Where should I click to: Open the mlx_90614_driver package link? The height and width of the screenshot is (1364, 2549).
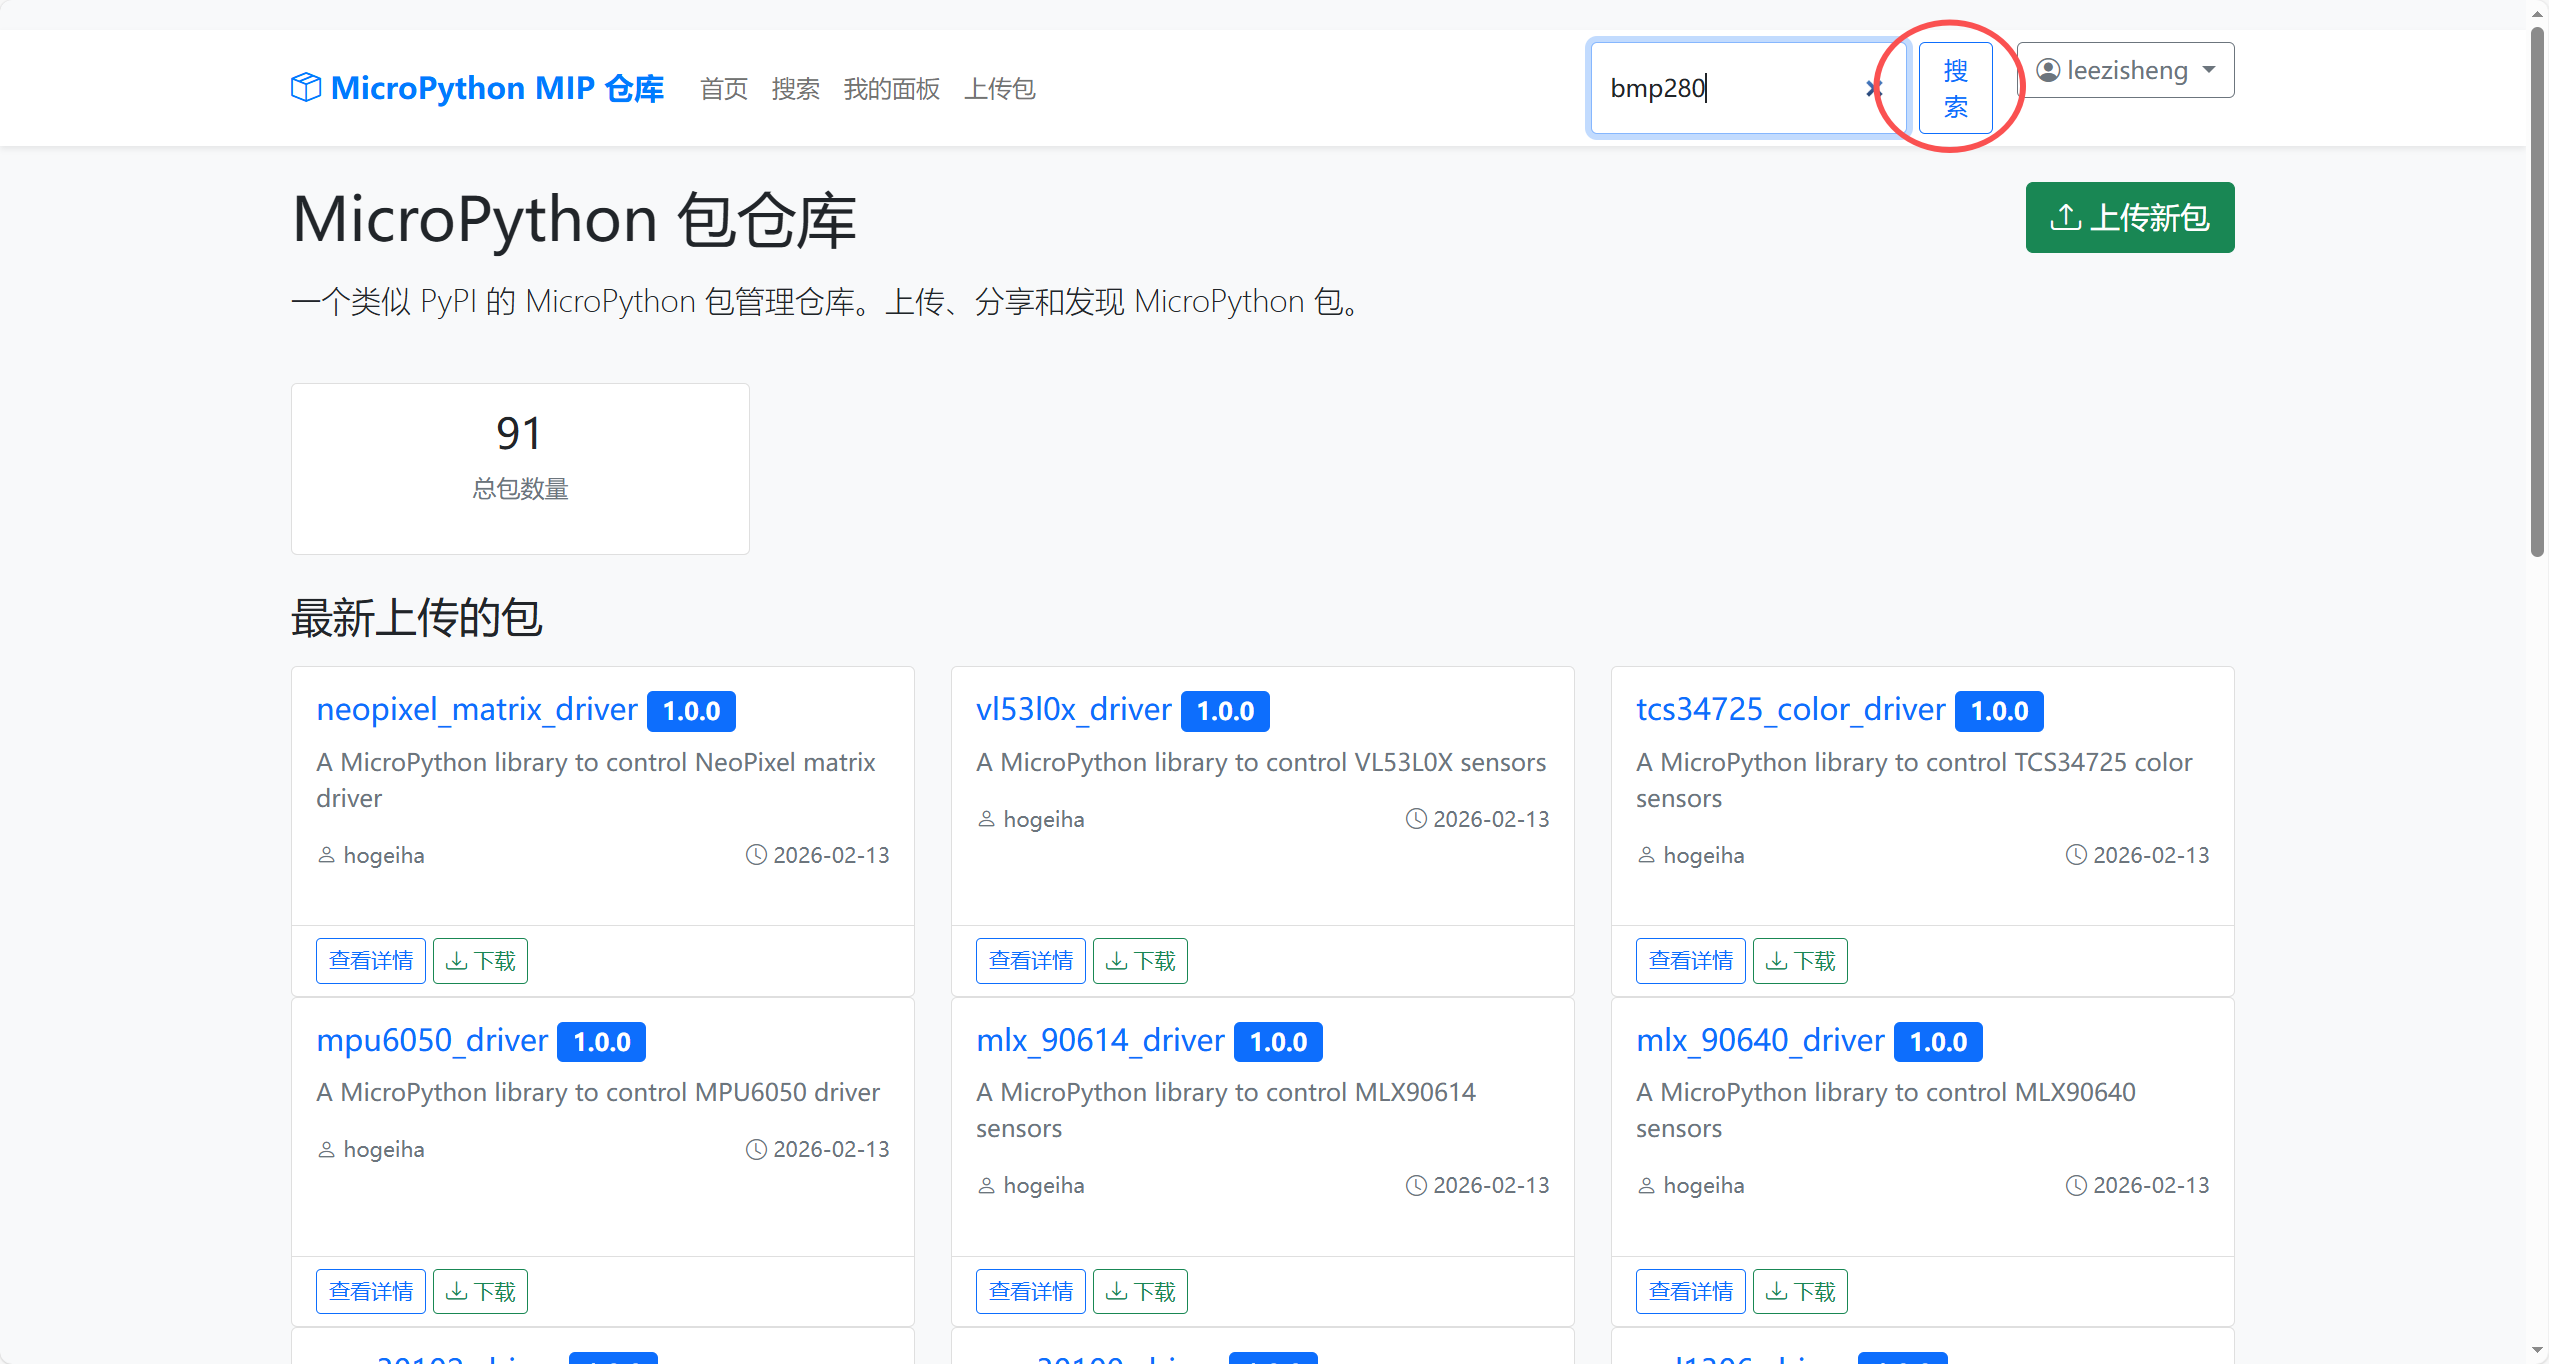click(1100, 1040)
